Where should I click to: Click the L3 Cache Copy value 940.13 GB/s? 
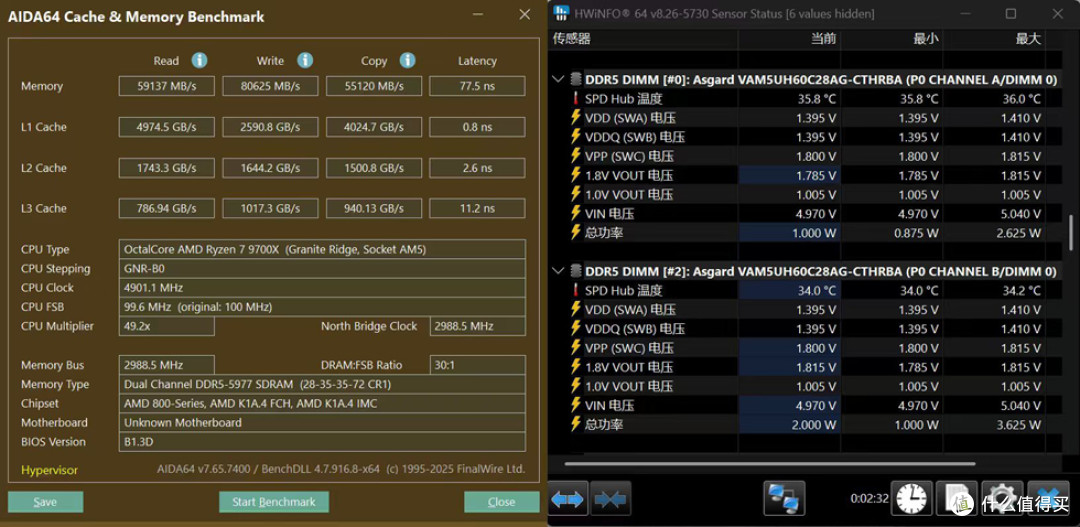click(x=373, y=208)
